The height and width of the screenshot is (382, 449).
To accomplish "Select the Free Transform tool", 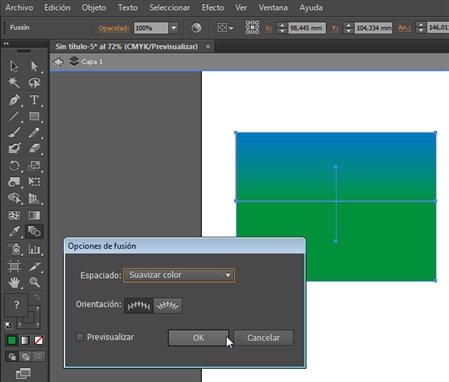I will tap(34, 182).
